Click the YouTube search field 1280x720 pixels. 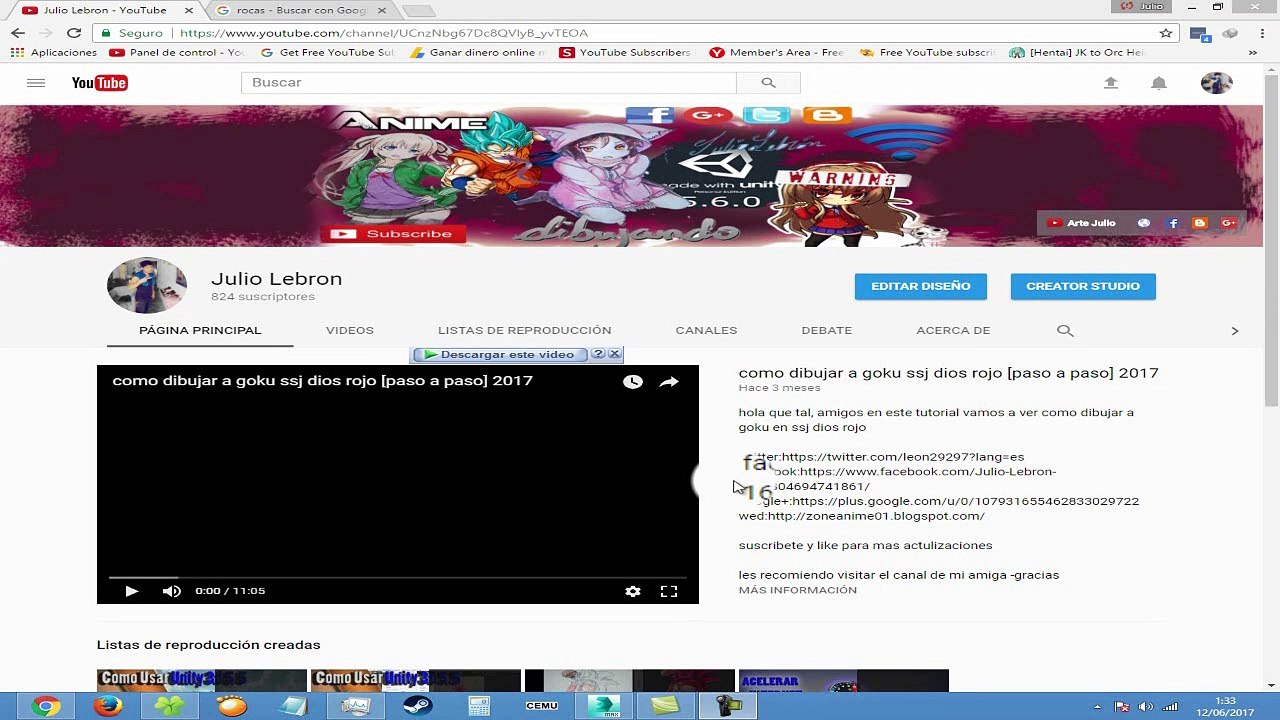click(x=488, y=82)
